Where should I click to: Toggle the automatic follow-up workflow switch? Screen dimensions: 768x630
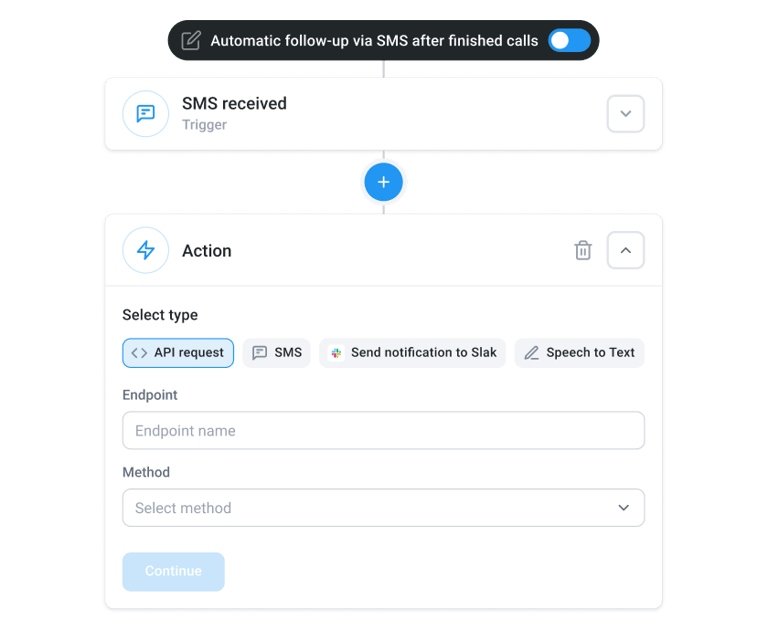[x=569, y=41]
